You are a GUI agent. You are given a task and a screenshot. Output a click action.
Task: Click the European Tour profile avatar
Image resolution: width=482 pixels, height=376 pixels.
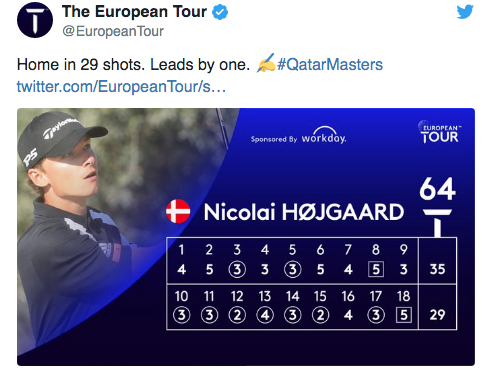tap(35, 20)
